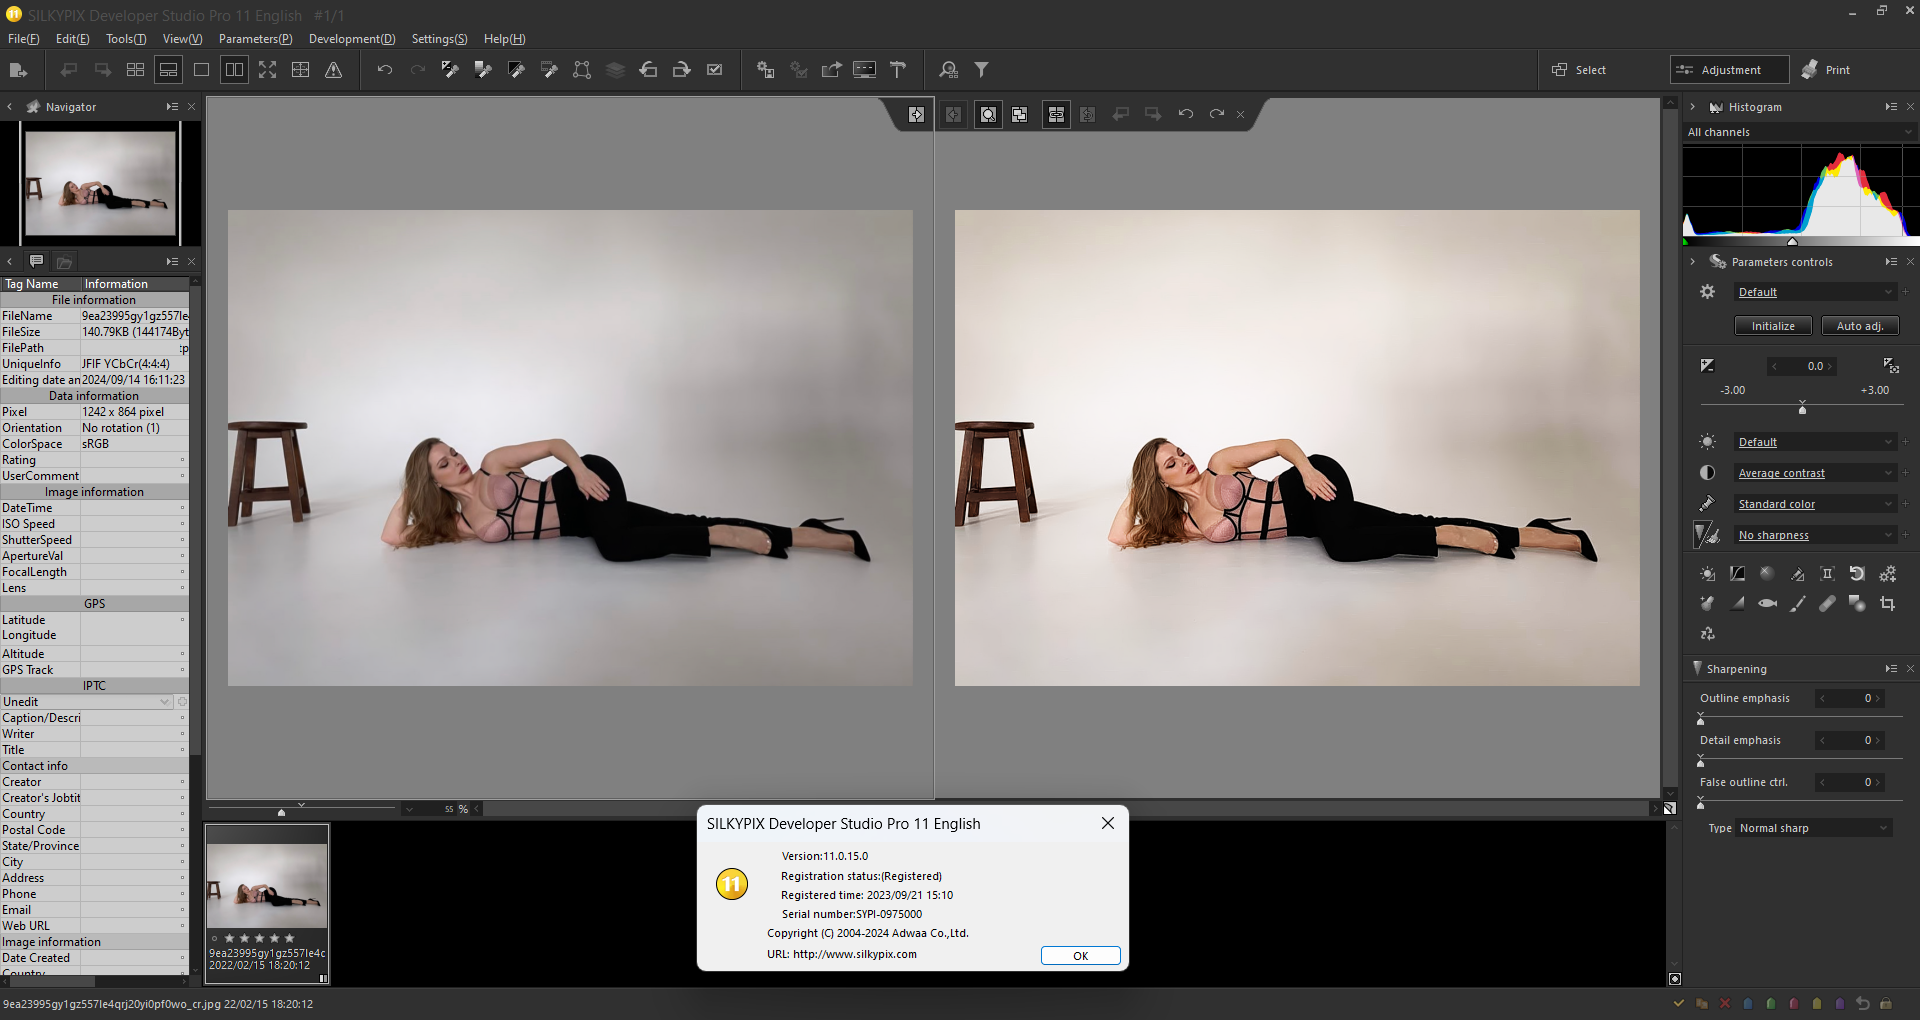The image size is (1920, 1020).
Task: Click the brush retouch tool icon
Action: pyautogui.click(x=1797, y=604)
